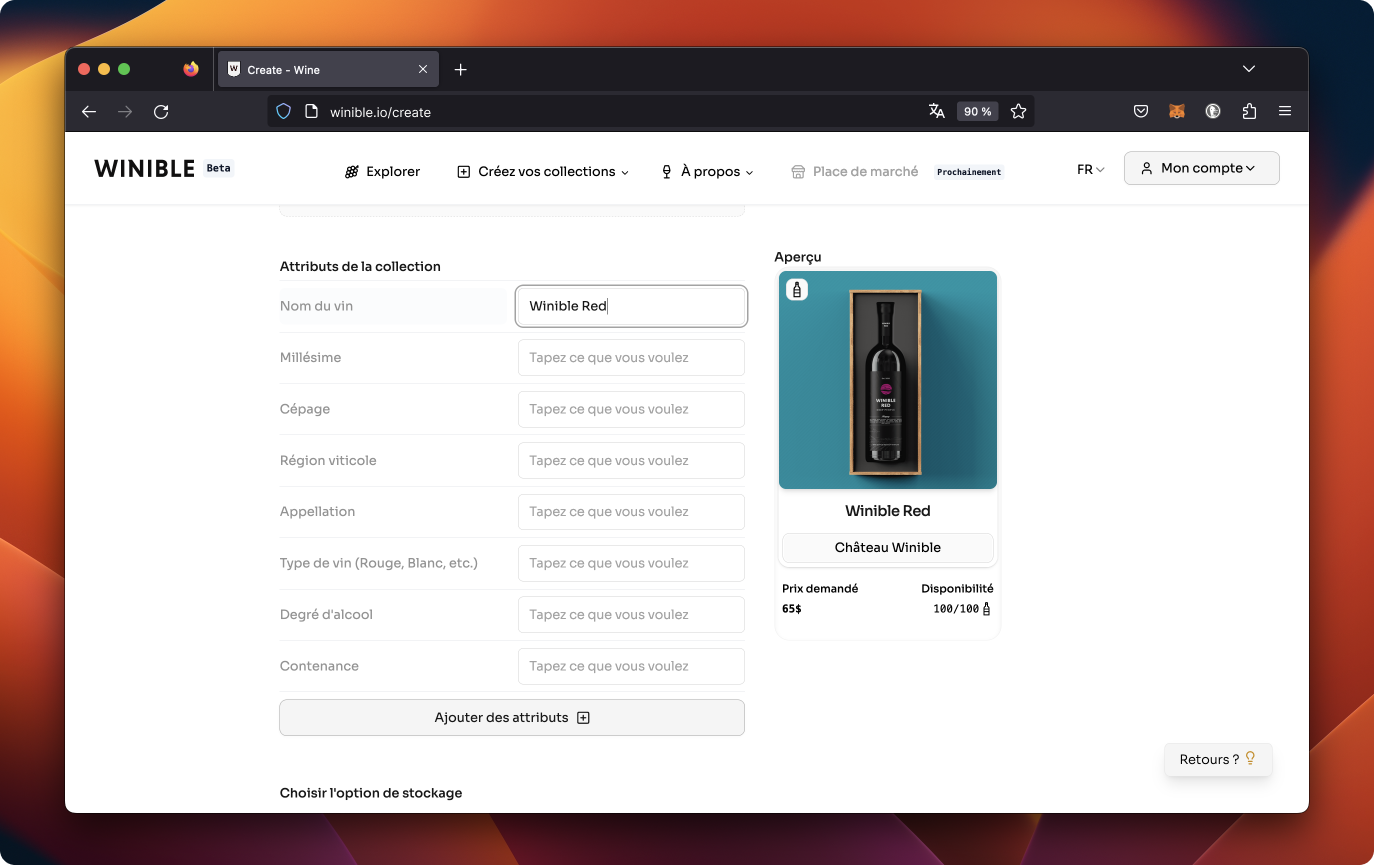Click the Beta badge next to logo
Viewport: 1374px width, 865px height.
(218, 168)
